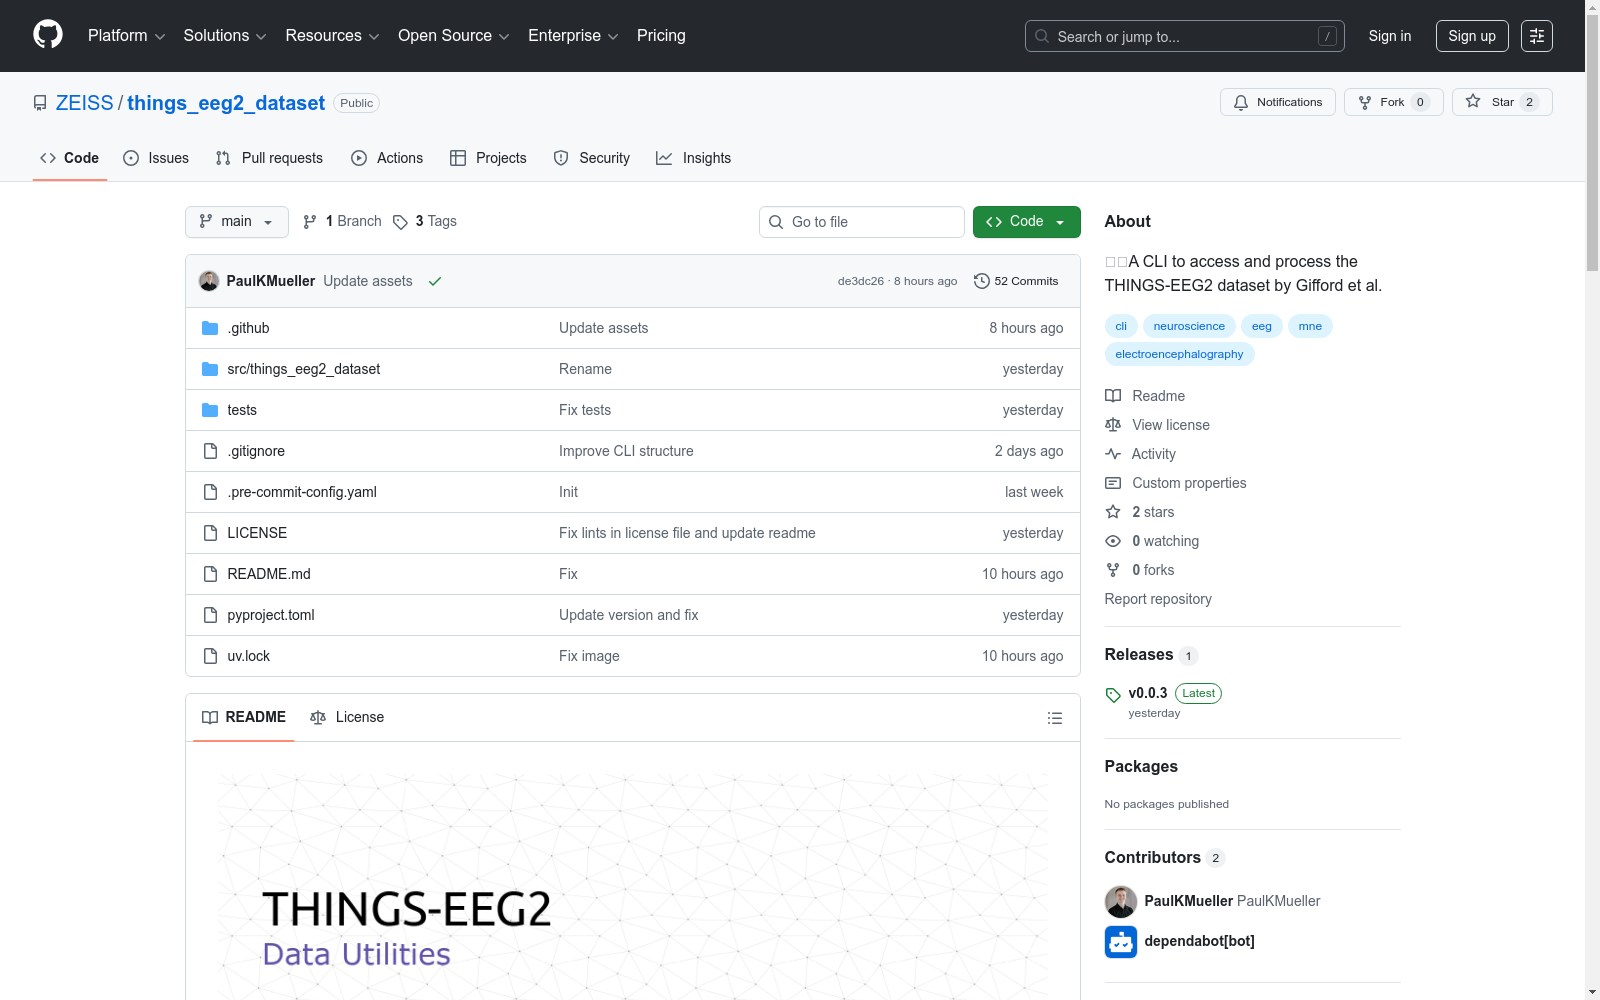Open README outline list icon
This screenshot has width=1600, height=1000.
1055,718
